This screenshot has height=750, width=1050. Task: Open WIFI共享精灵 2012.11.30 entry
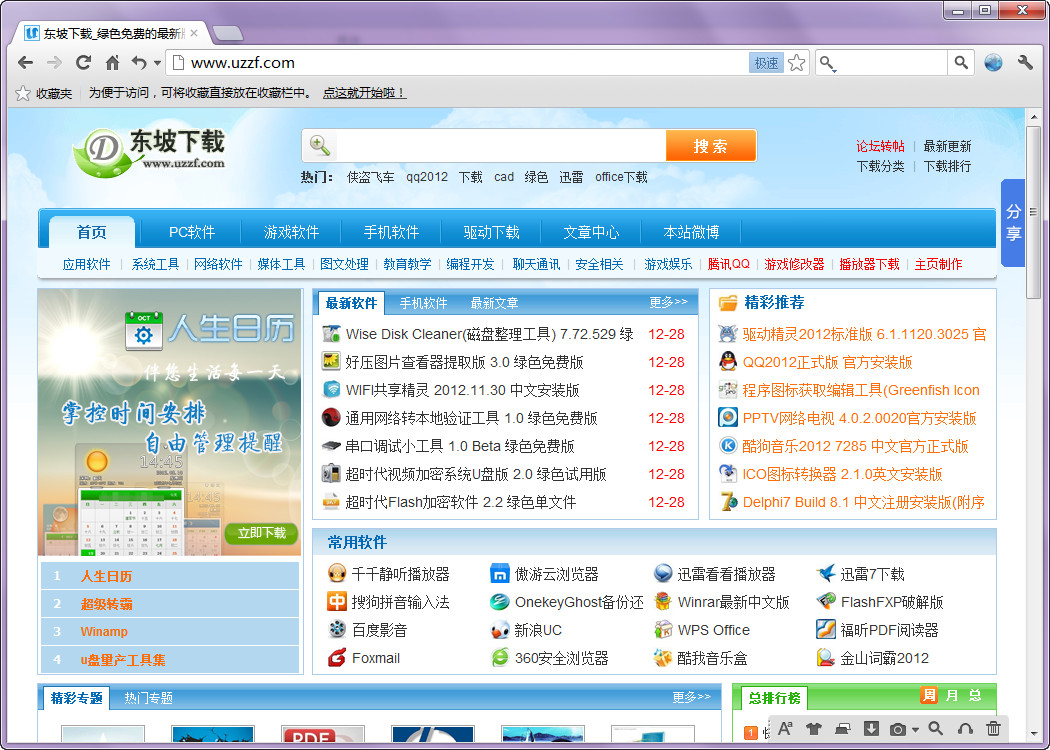tap(462, 390)
